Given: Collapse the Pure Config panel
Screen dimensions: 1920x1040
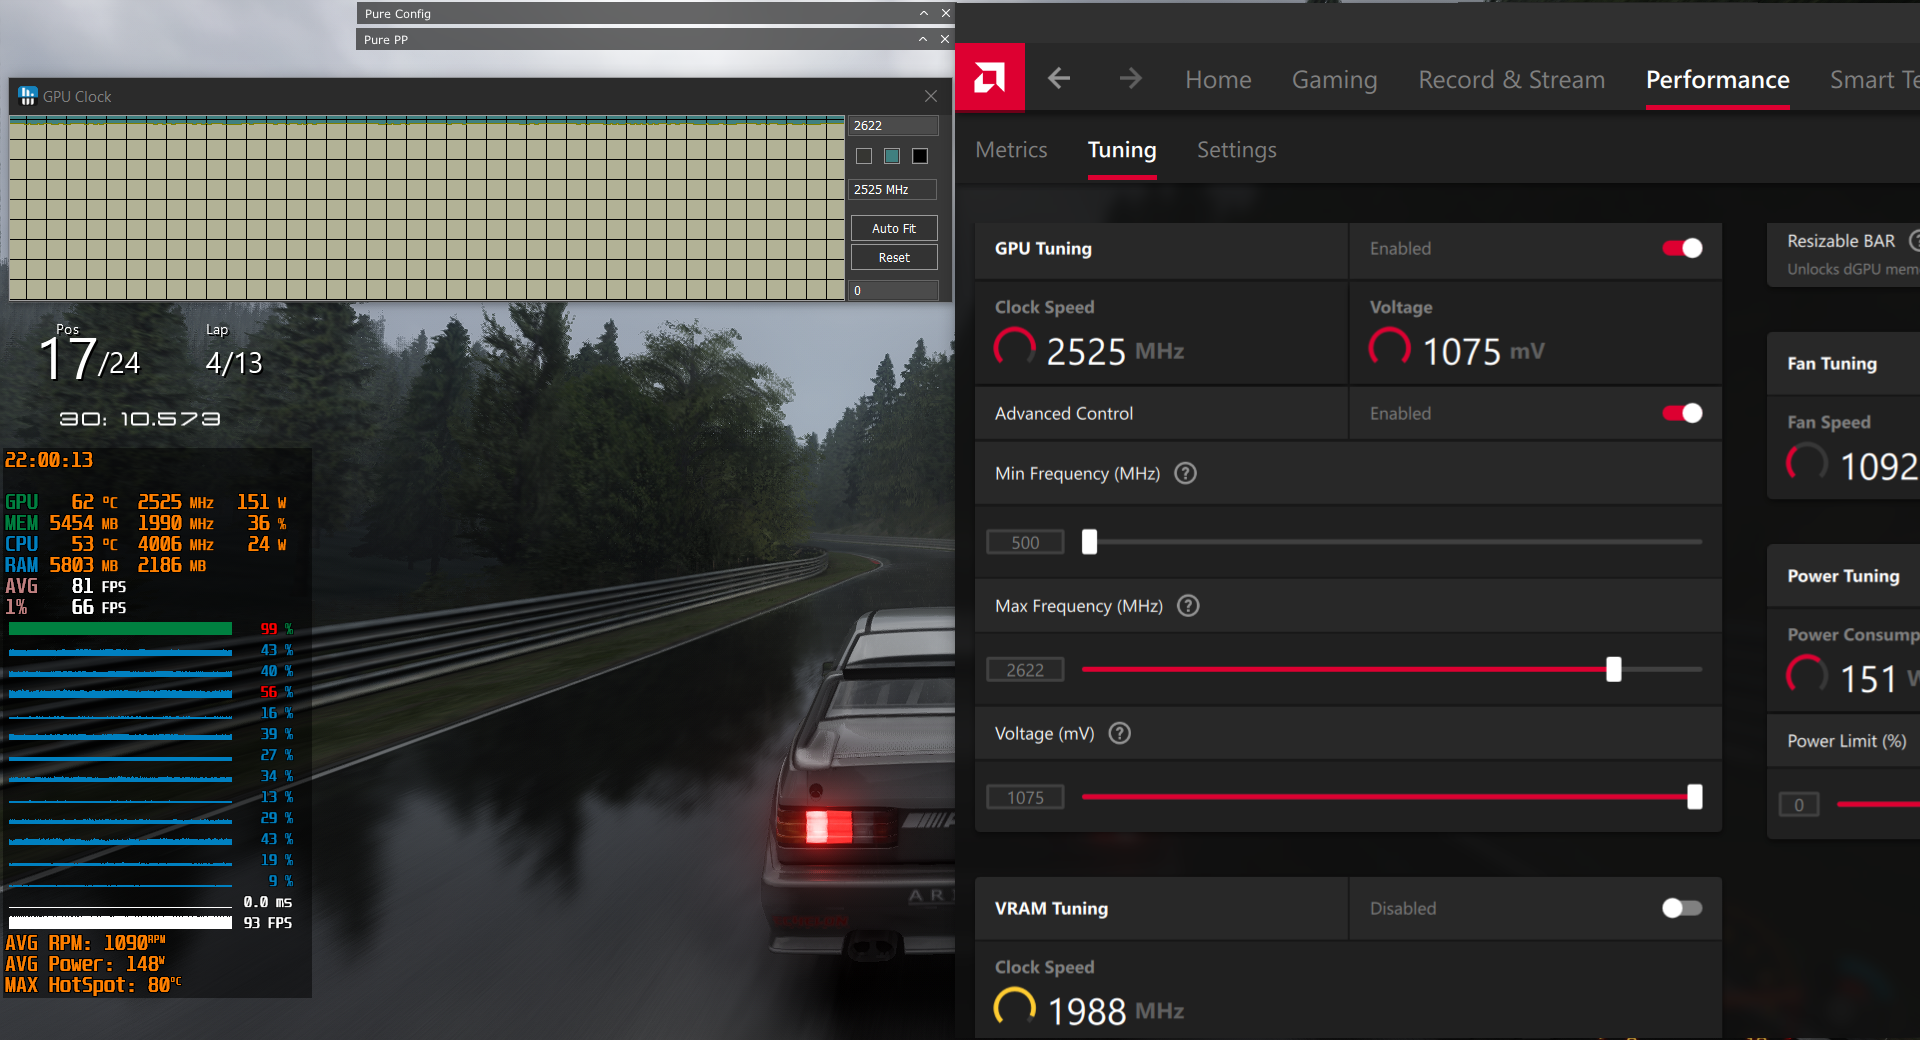Looking at the screenshot, I should [x=924, y=13].
